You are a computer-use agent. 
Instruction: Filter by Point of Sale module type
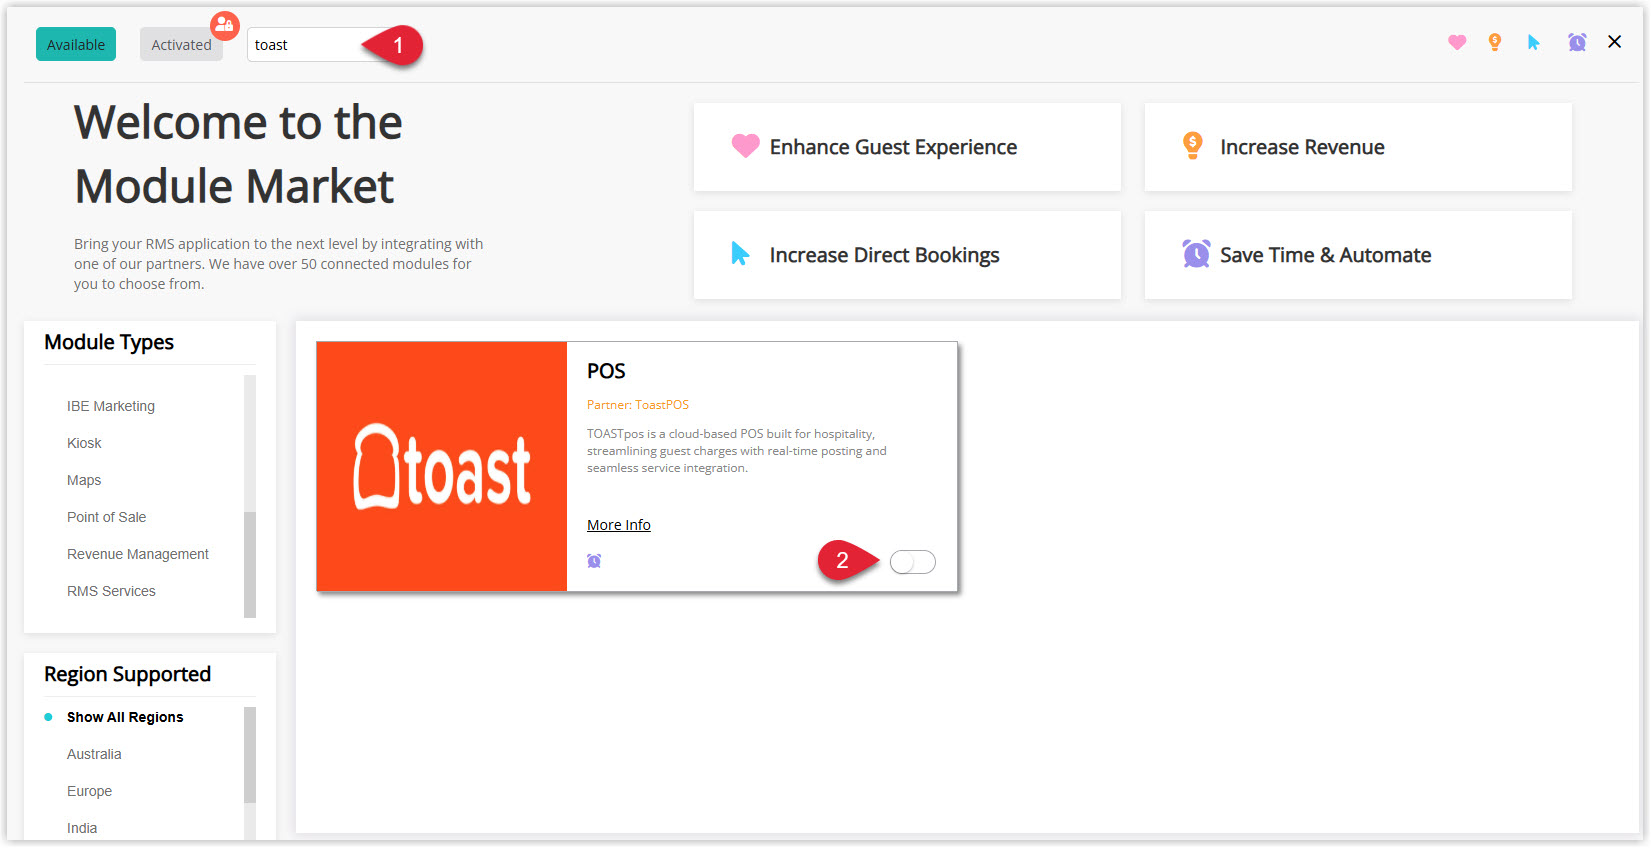pos(106,517)
